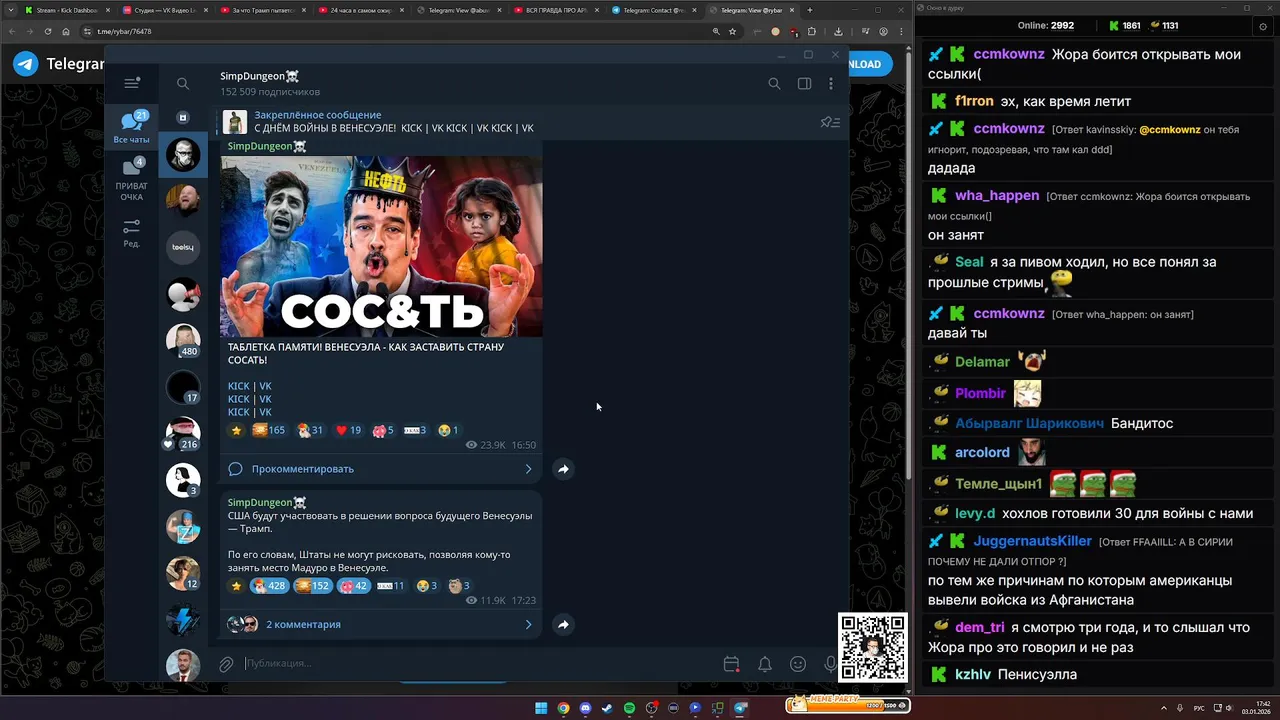Click first VK link in the post
This screenshot has width=1280, height=720.
point(265,386)
